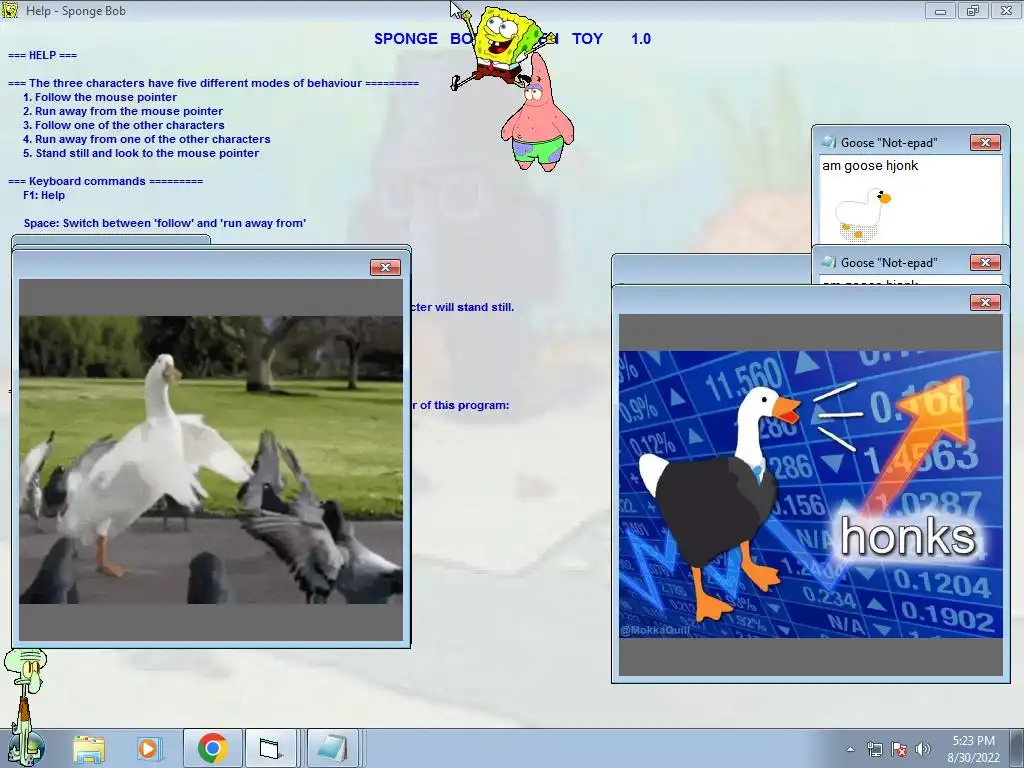
Task: Click the Sponge Bob icon in the title bar
Action: 10,10
